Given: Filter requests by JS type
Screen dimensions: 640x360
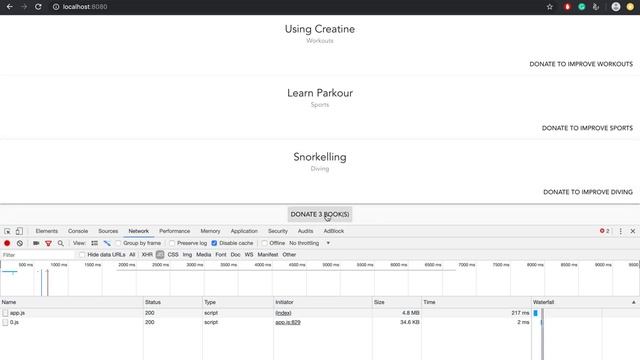Looking at the screenshot, I should point(160,255).
